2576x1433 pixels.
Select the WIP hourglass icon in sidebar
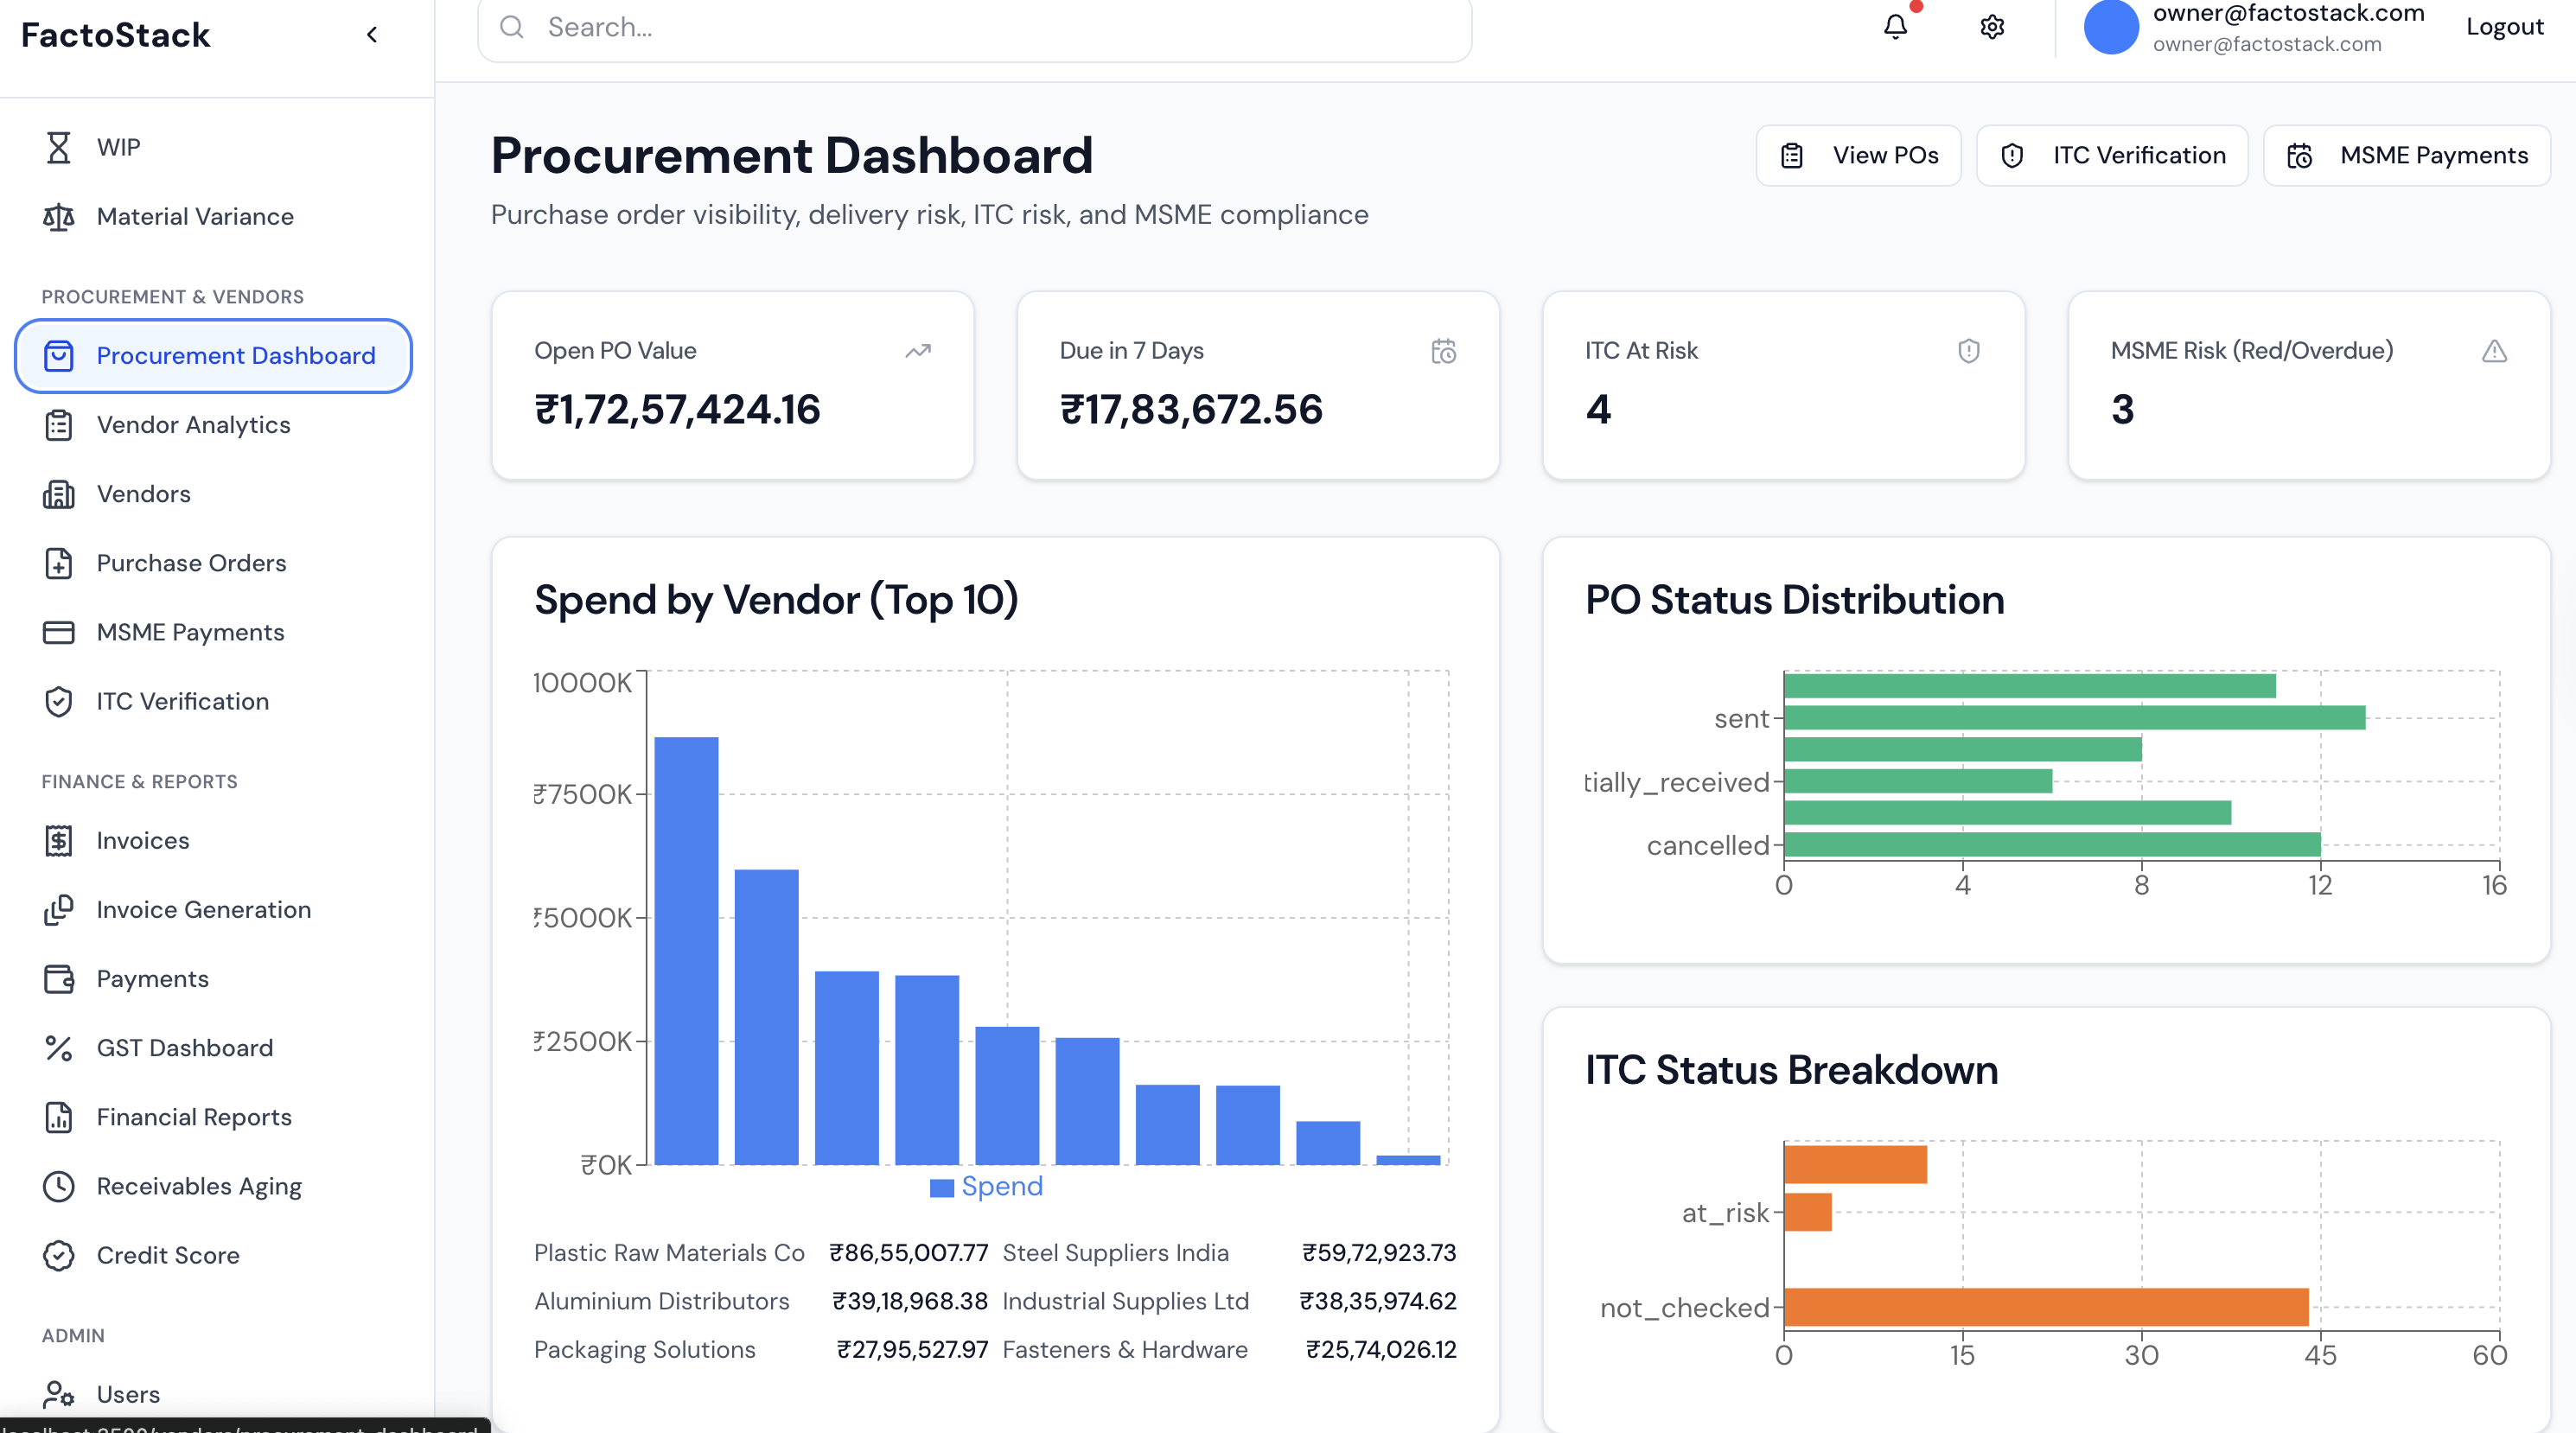[59, 147]
